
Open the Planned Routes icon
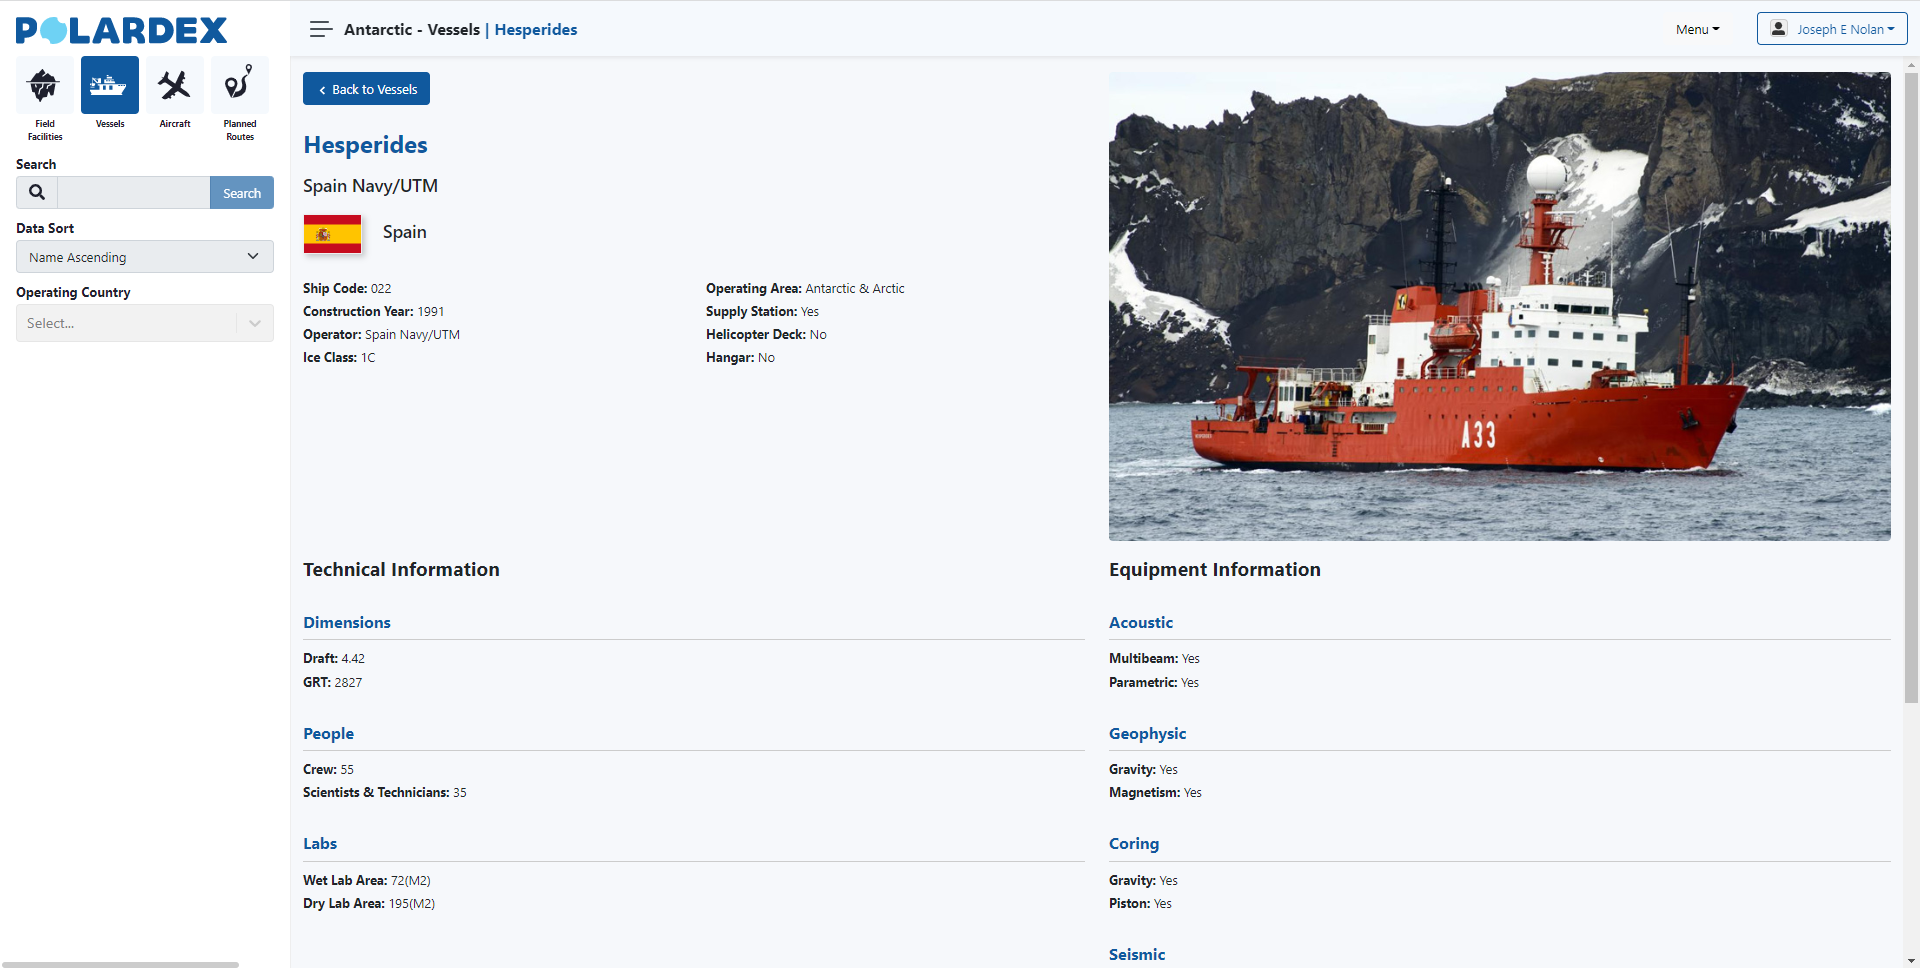click(x=240, y=85)
